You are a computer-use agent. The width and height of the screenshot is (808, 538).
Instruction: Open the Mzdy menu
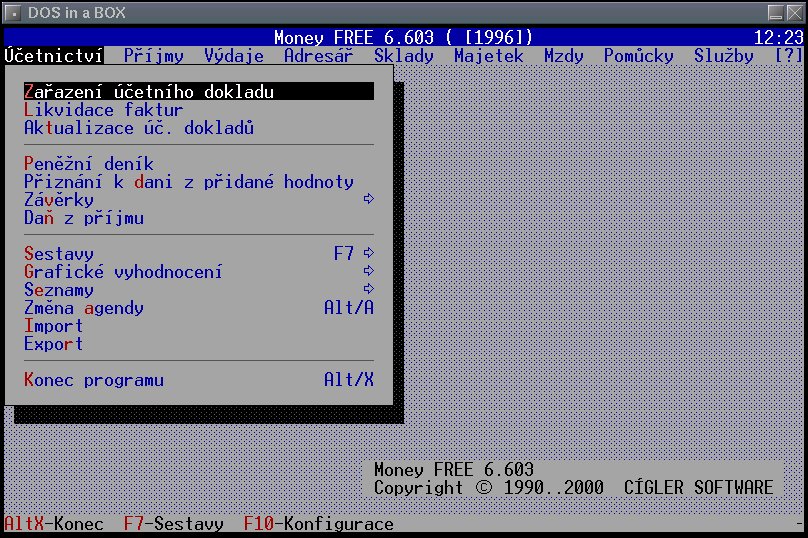click(564, 56)
